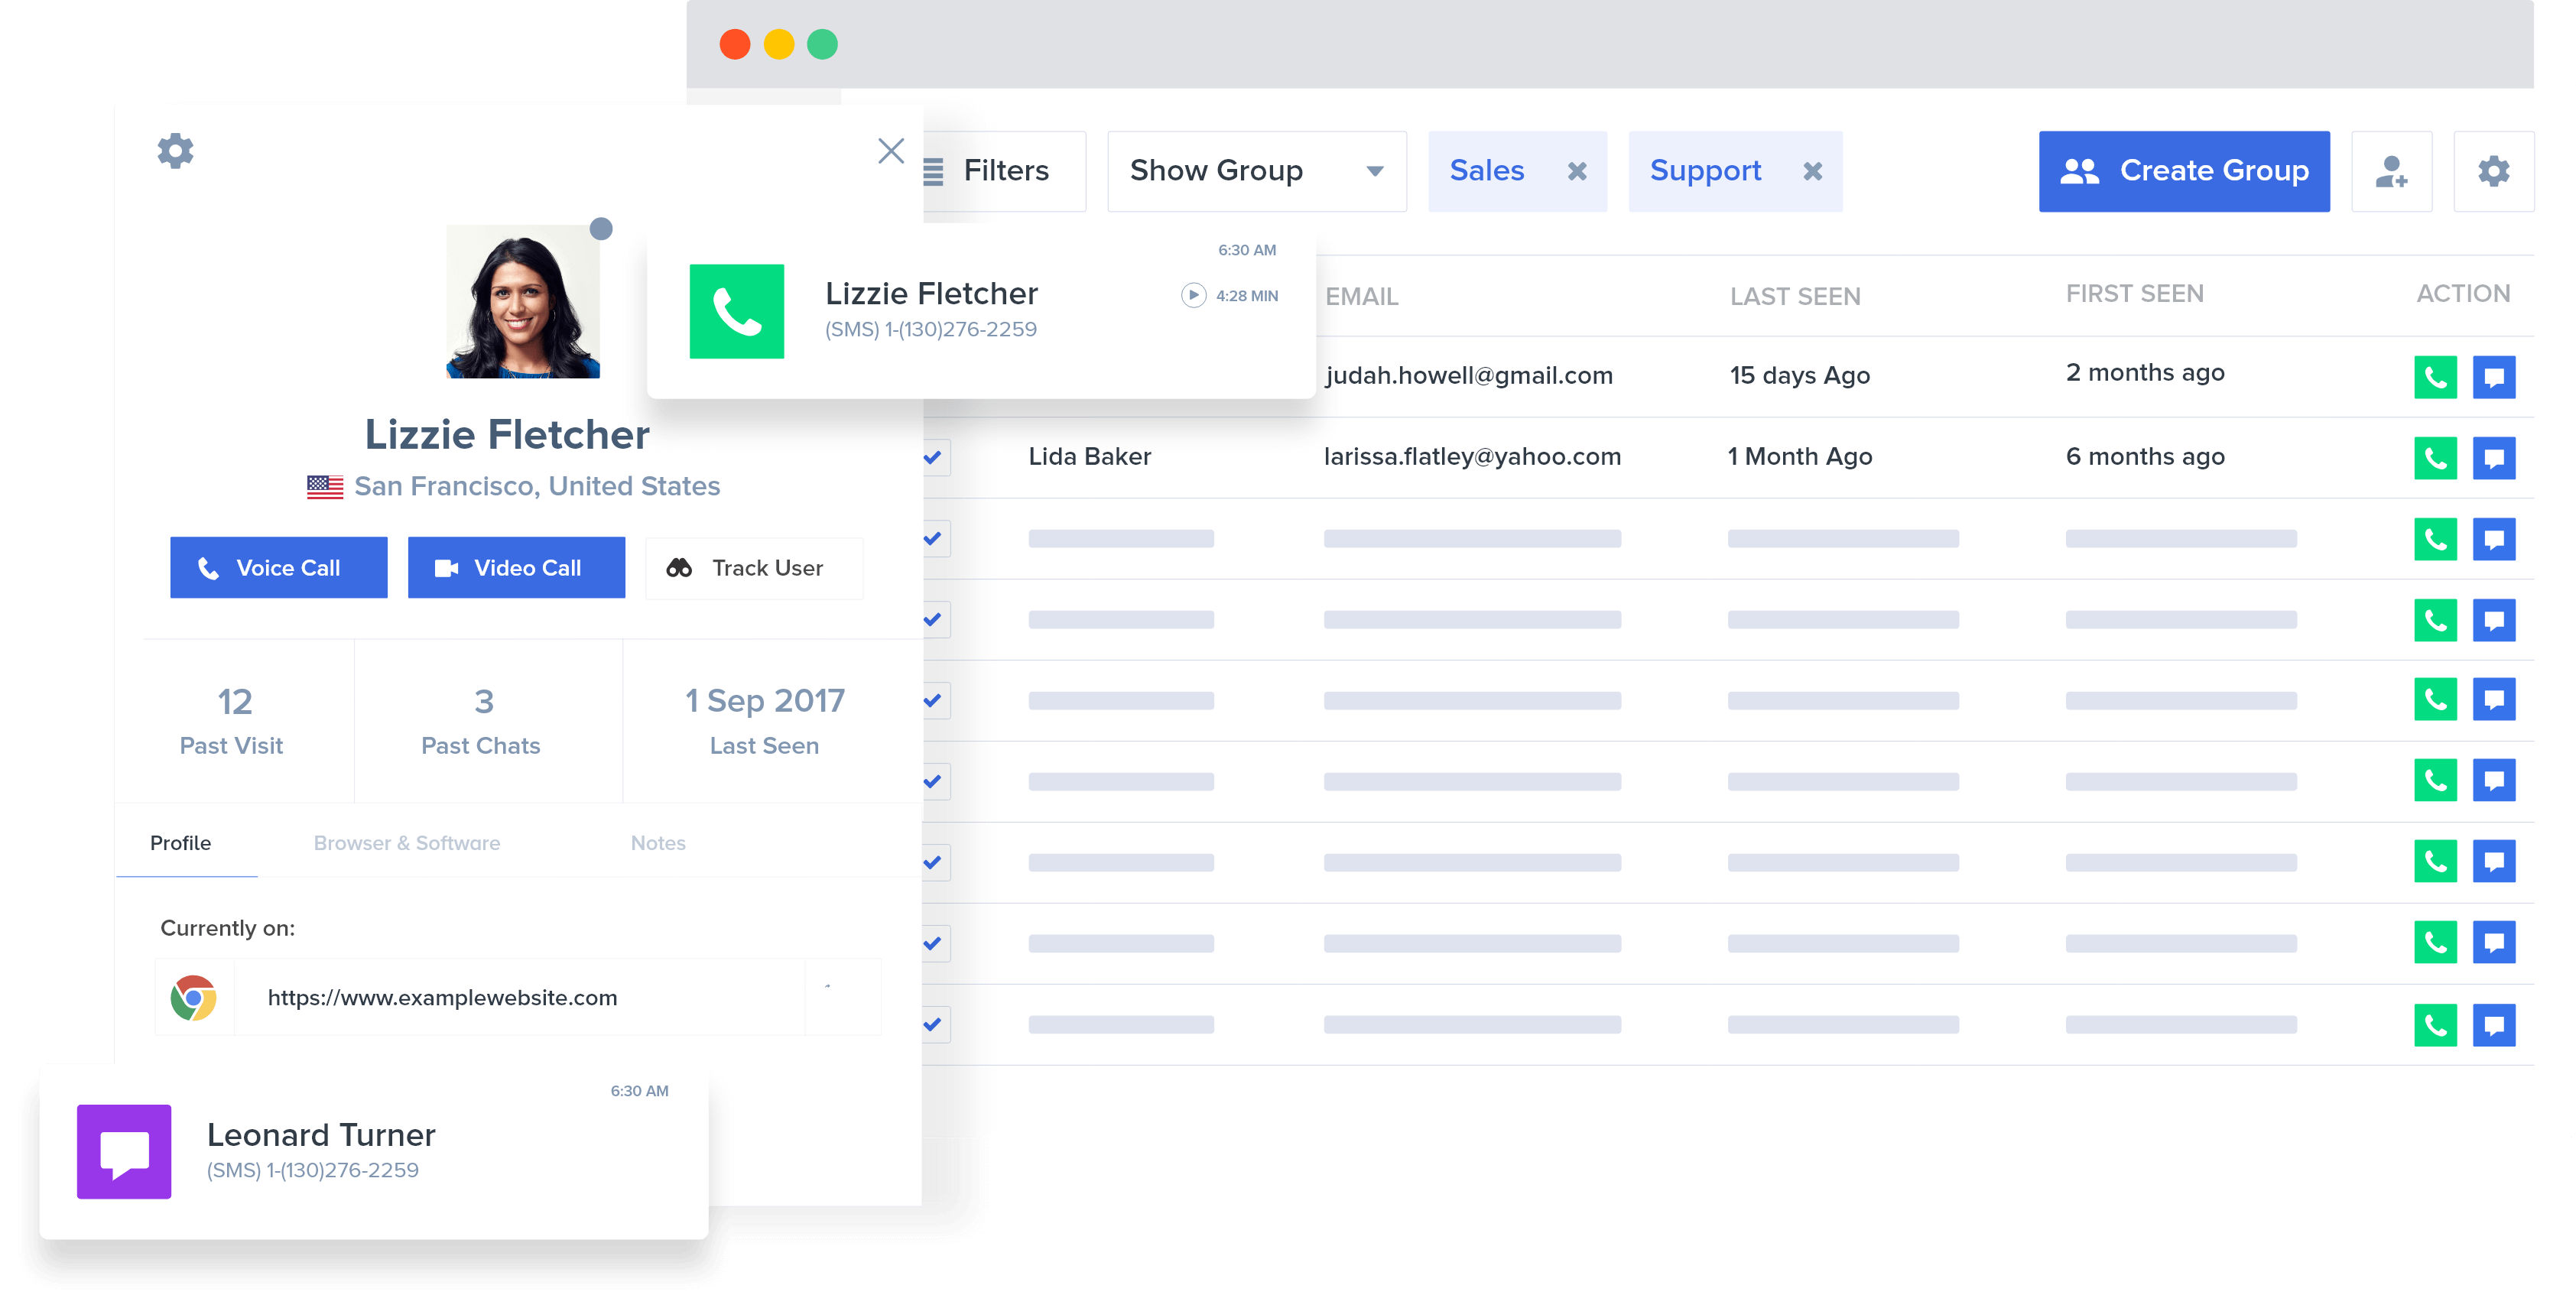The height and width of the screenshot is (1308, 2576).
Task: Click the '6 months ago' first seen cell
Action: [x=2145, y=456]
